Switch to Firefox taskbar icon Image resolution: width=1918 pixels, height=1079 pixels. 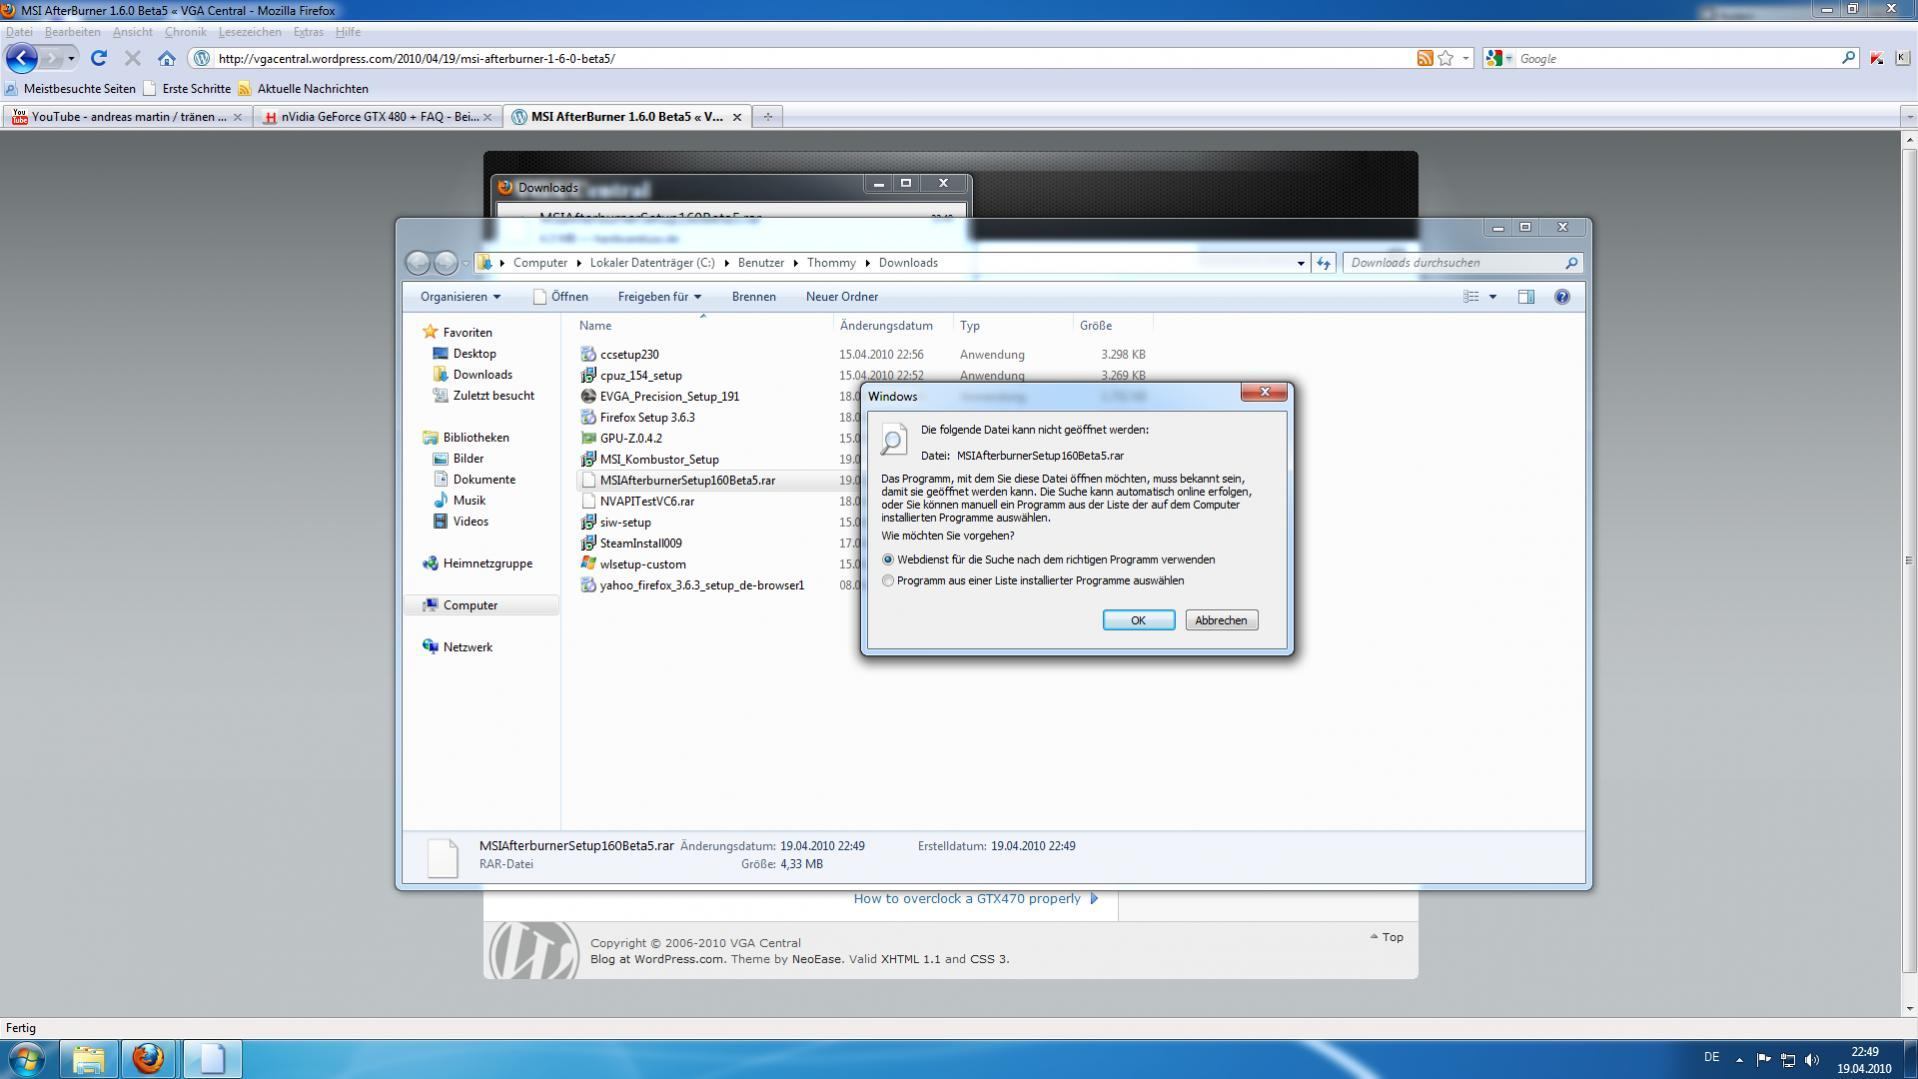[148, 1058]
